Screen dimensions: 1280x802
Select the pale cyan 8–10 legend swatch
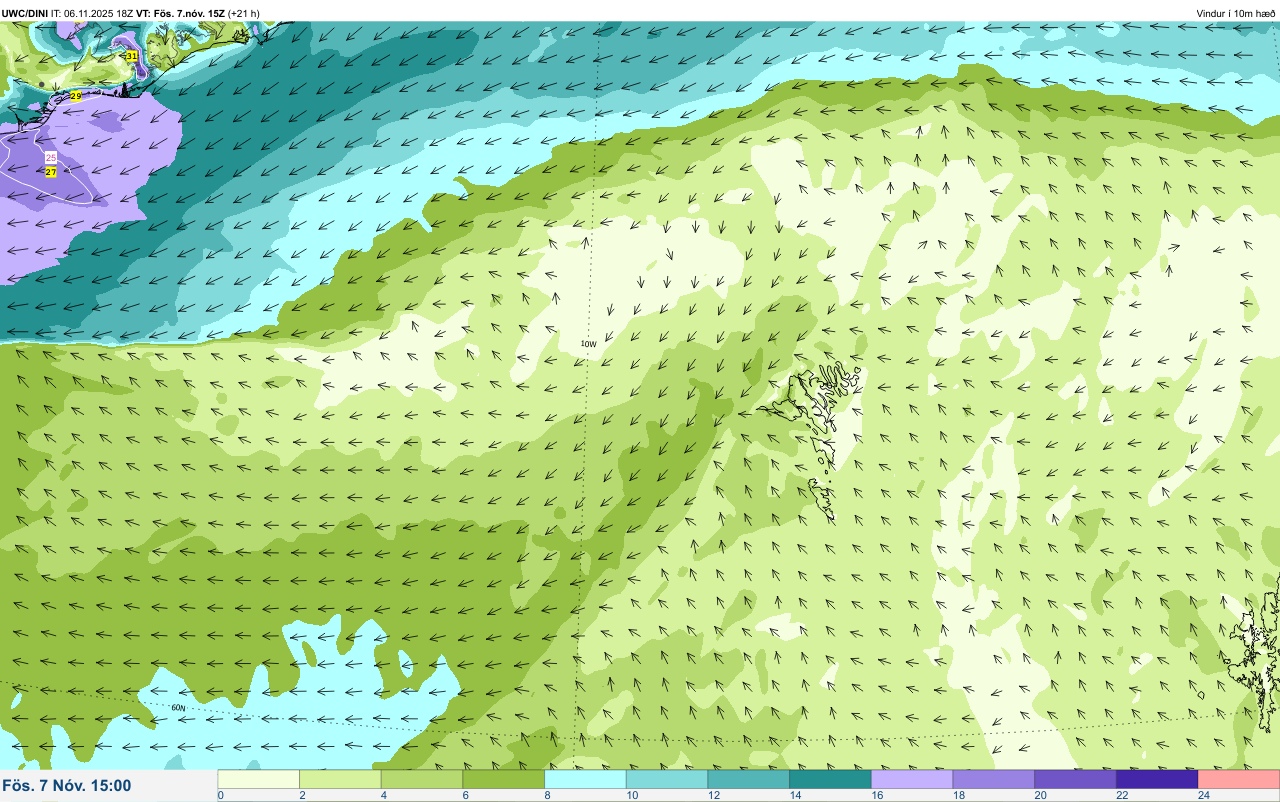(586, 779)
